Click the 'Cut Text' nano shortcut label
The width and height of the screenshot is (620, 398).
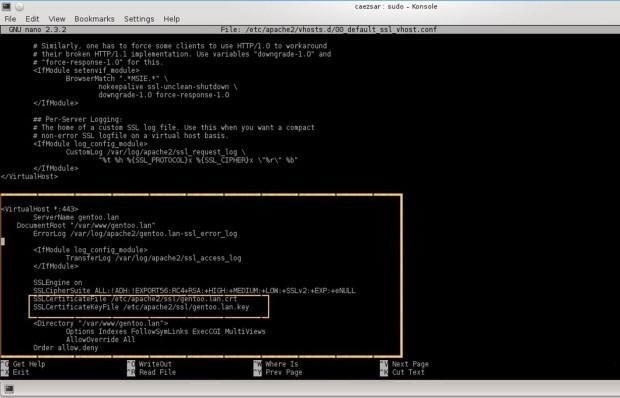pyautogui.click(x=408, y=372)
